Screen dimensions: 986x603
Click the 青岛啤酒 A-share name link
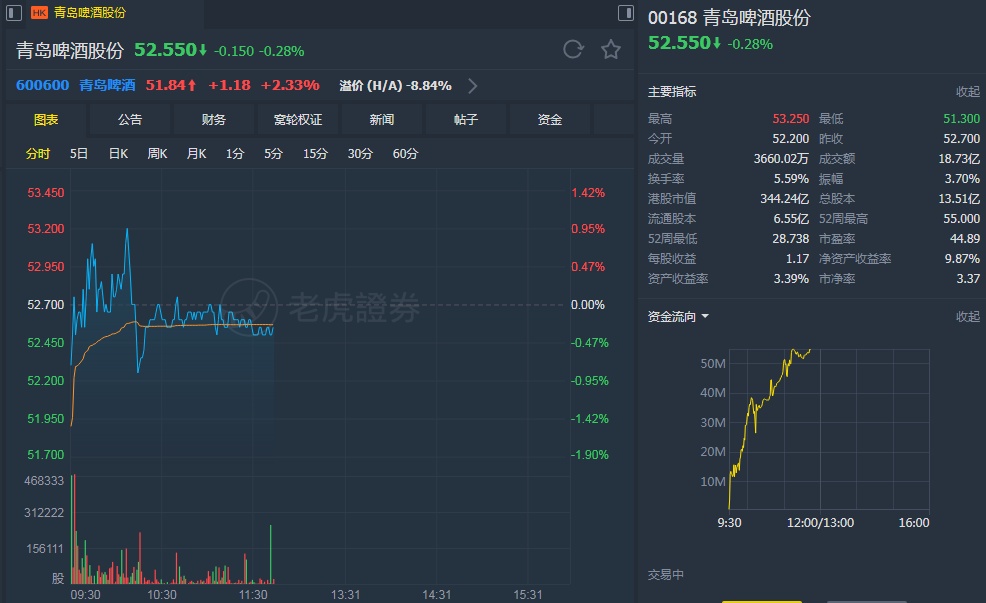tap(108, 86)
